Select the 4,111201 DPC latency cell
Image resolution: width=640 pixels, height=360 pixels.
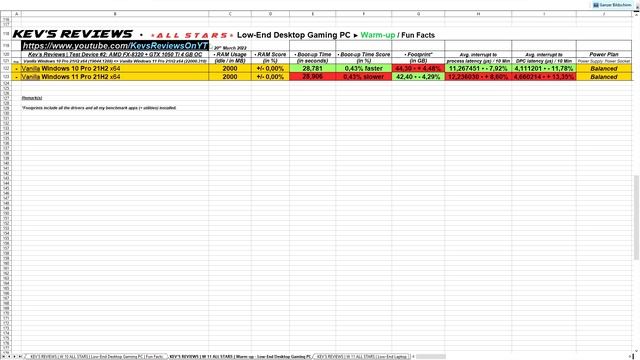544,69
